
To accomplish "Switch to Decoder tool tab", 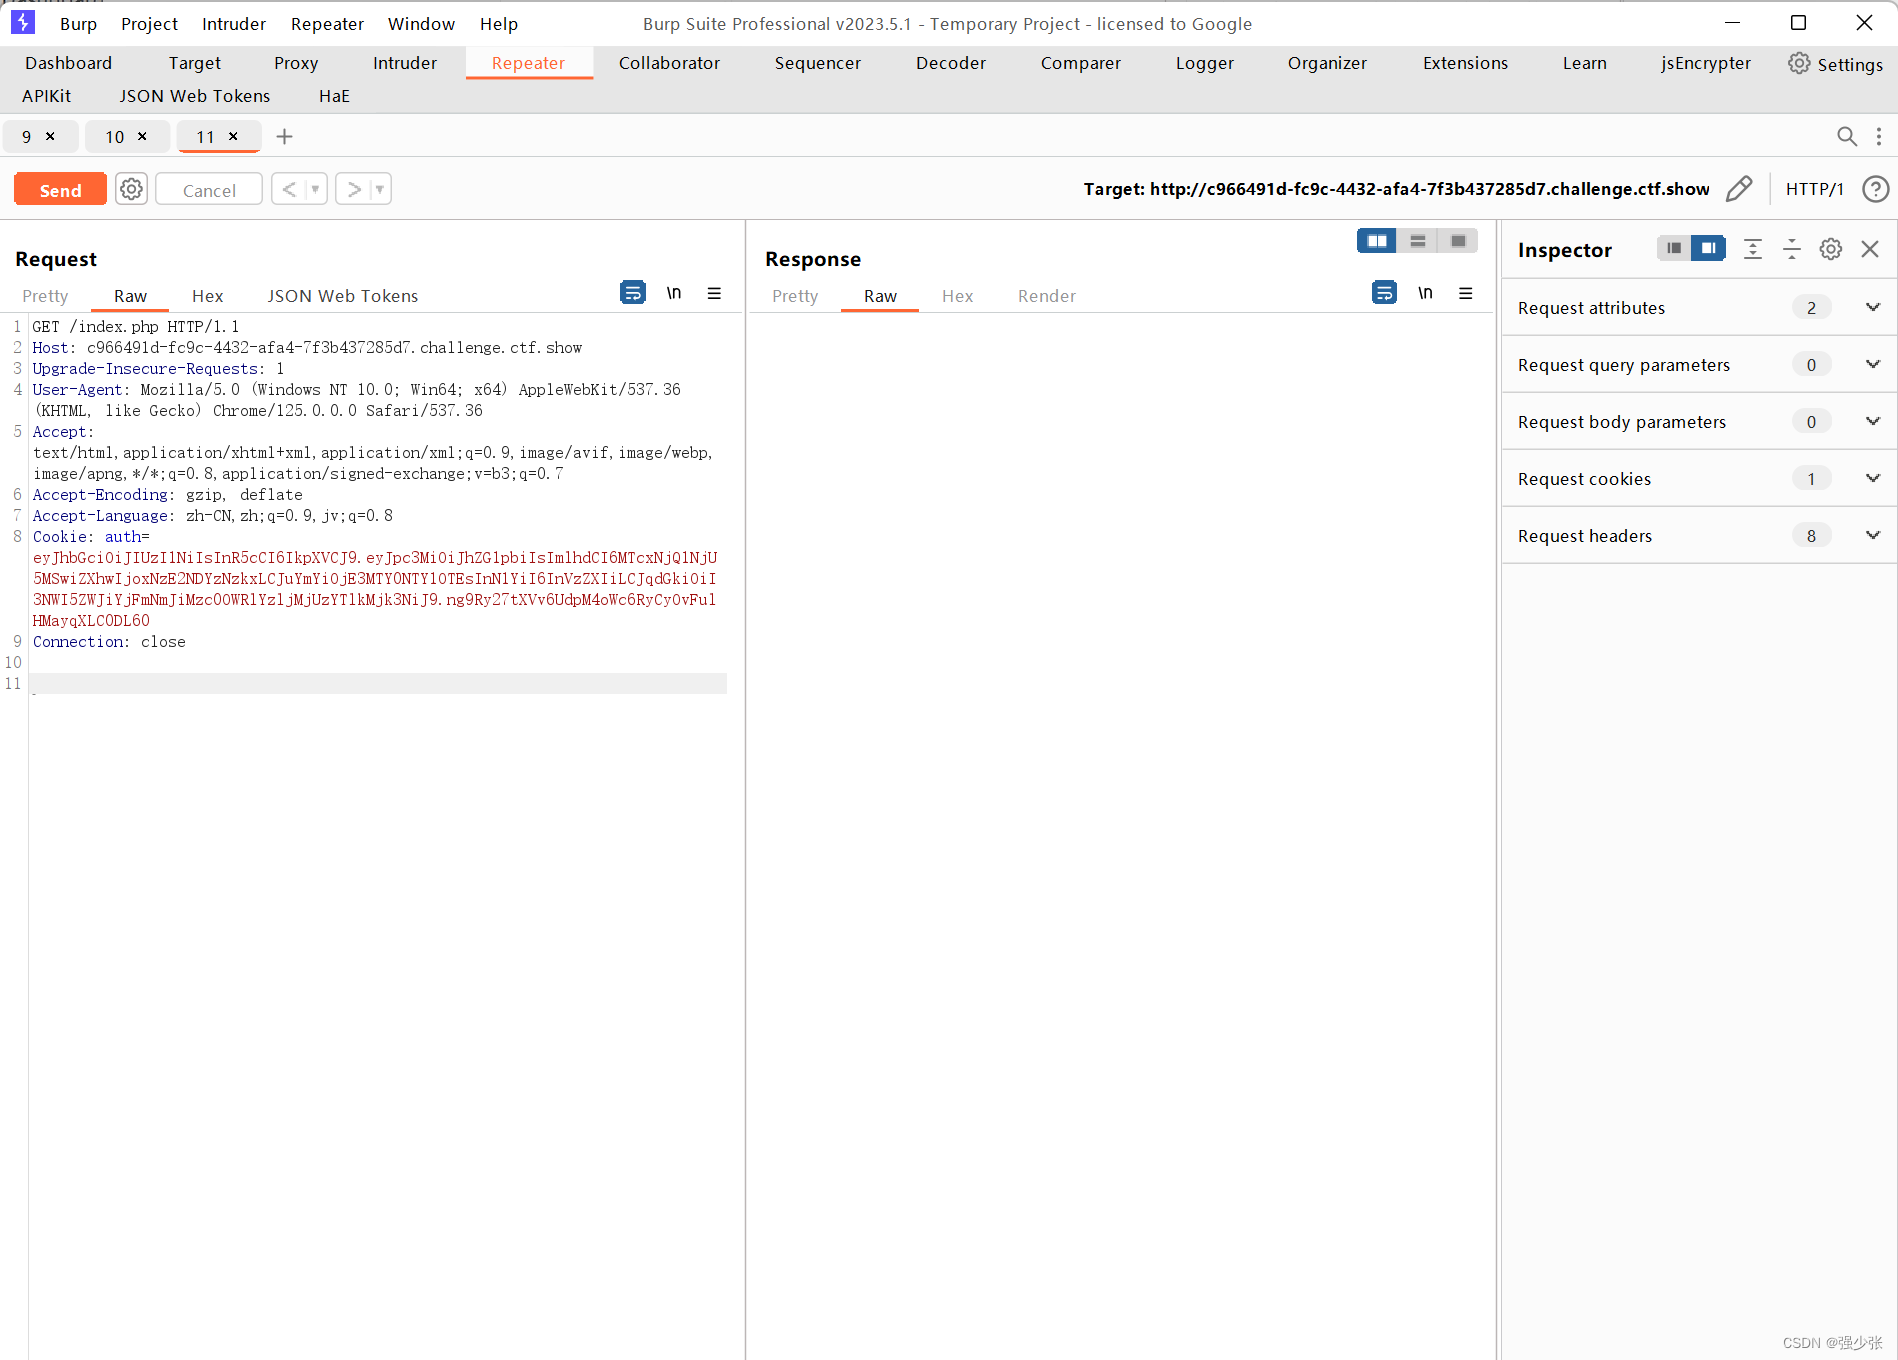I will pyautogui.click(x=950, y=63).
